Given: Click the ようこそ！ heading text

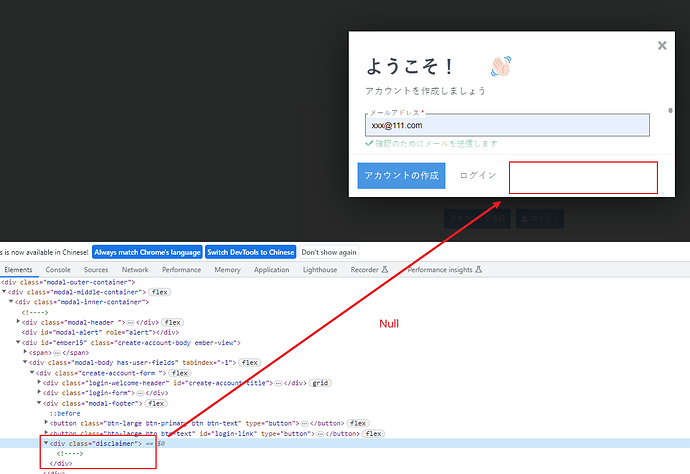Looking at the screenshot, I should pos(410,66).
